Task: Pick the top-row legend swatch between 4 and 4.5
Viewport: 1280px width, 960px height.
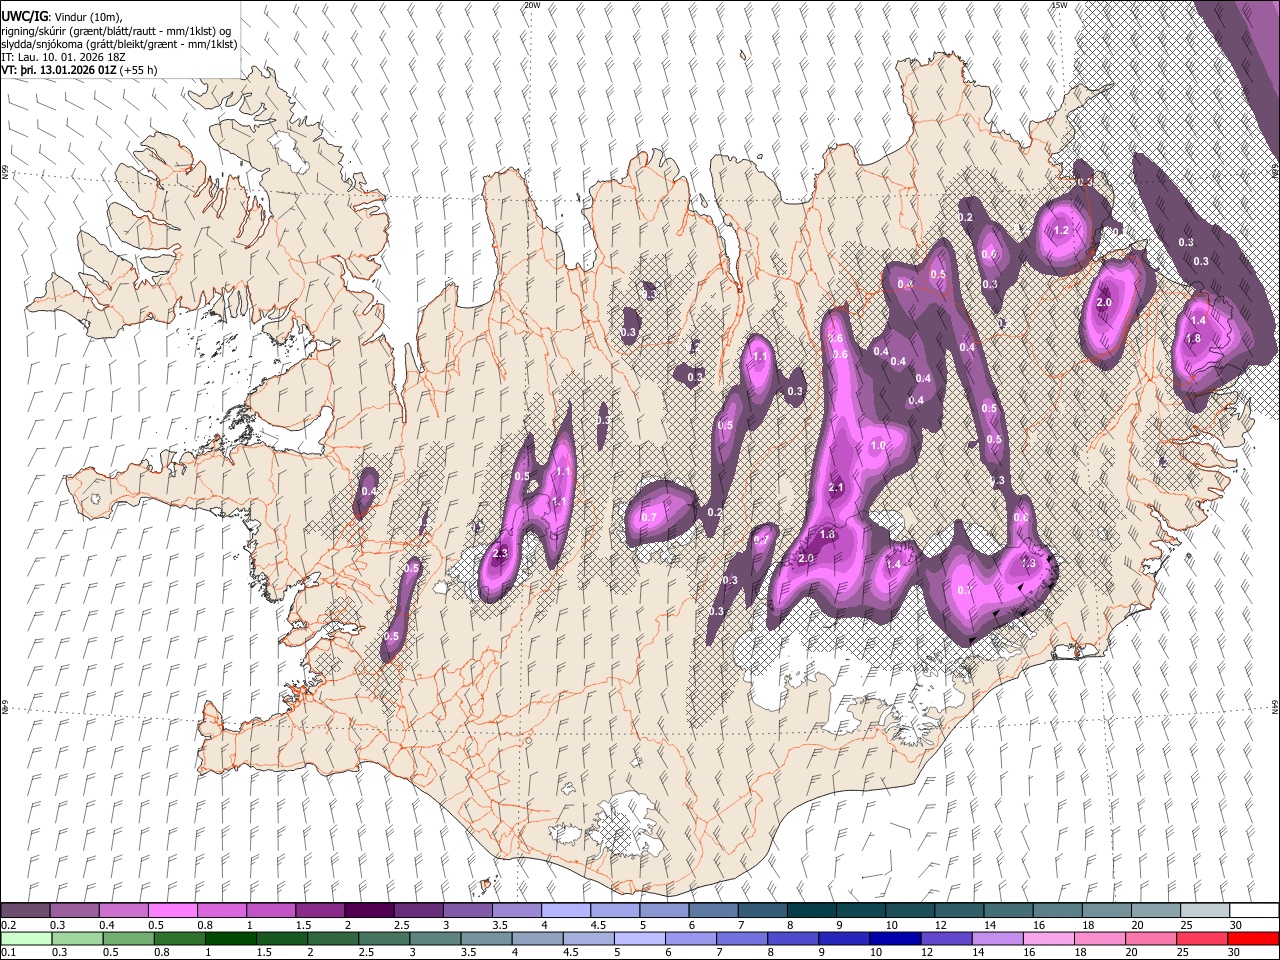Action: (565, 911)
